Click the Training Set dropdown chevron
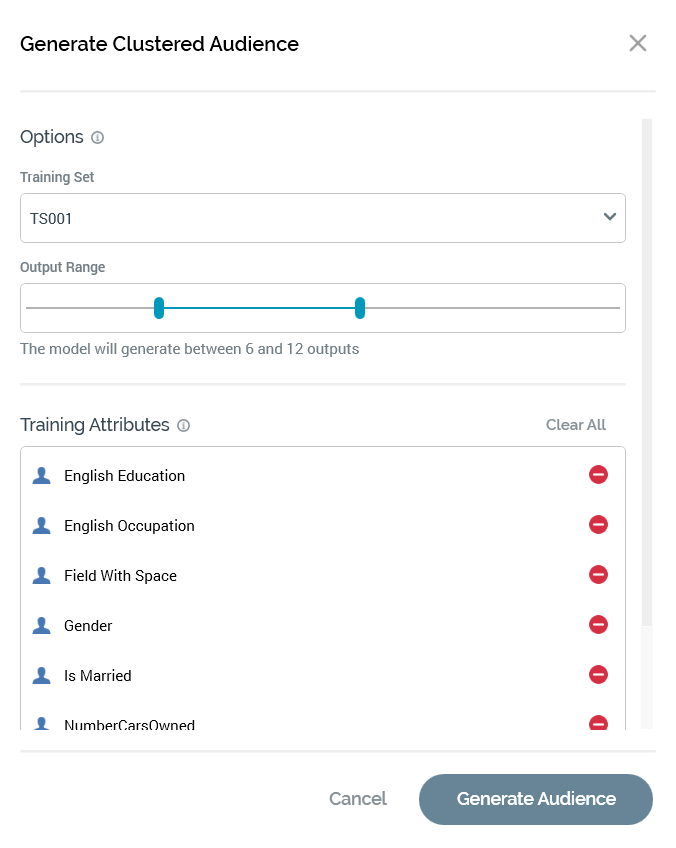The width and height of the screenshot is (676, 848). coord(610,217)
